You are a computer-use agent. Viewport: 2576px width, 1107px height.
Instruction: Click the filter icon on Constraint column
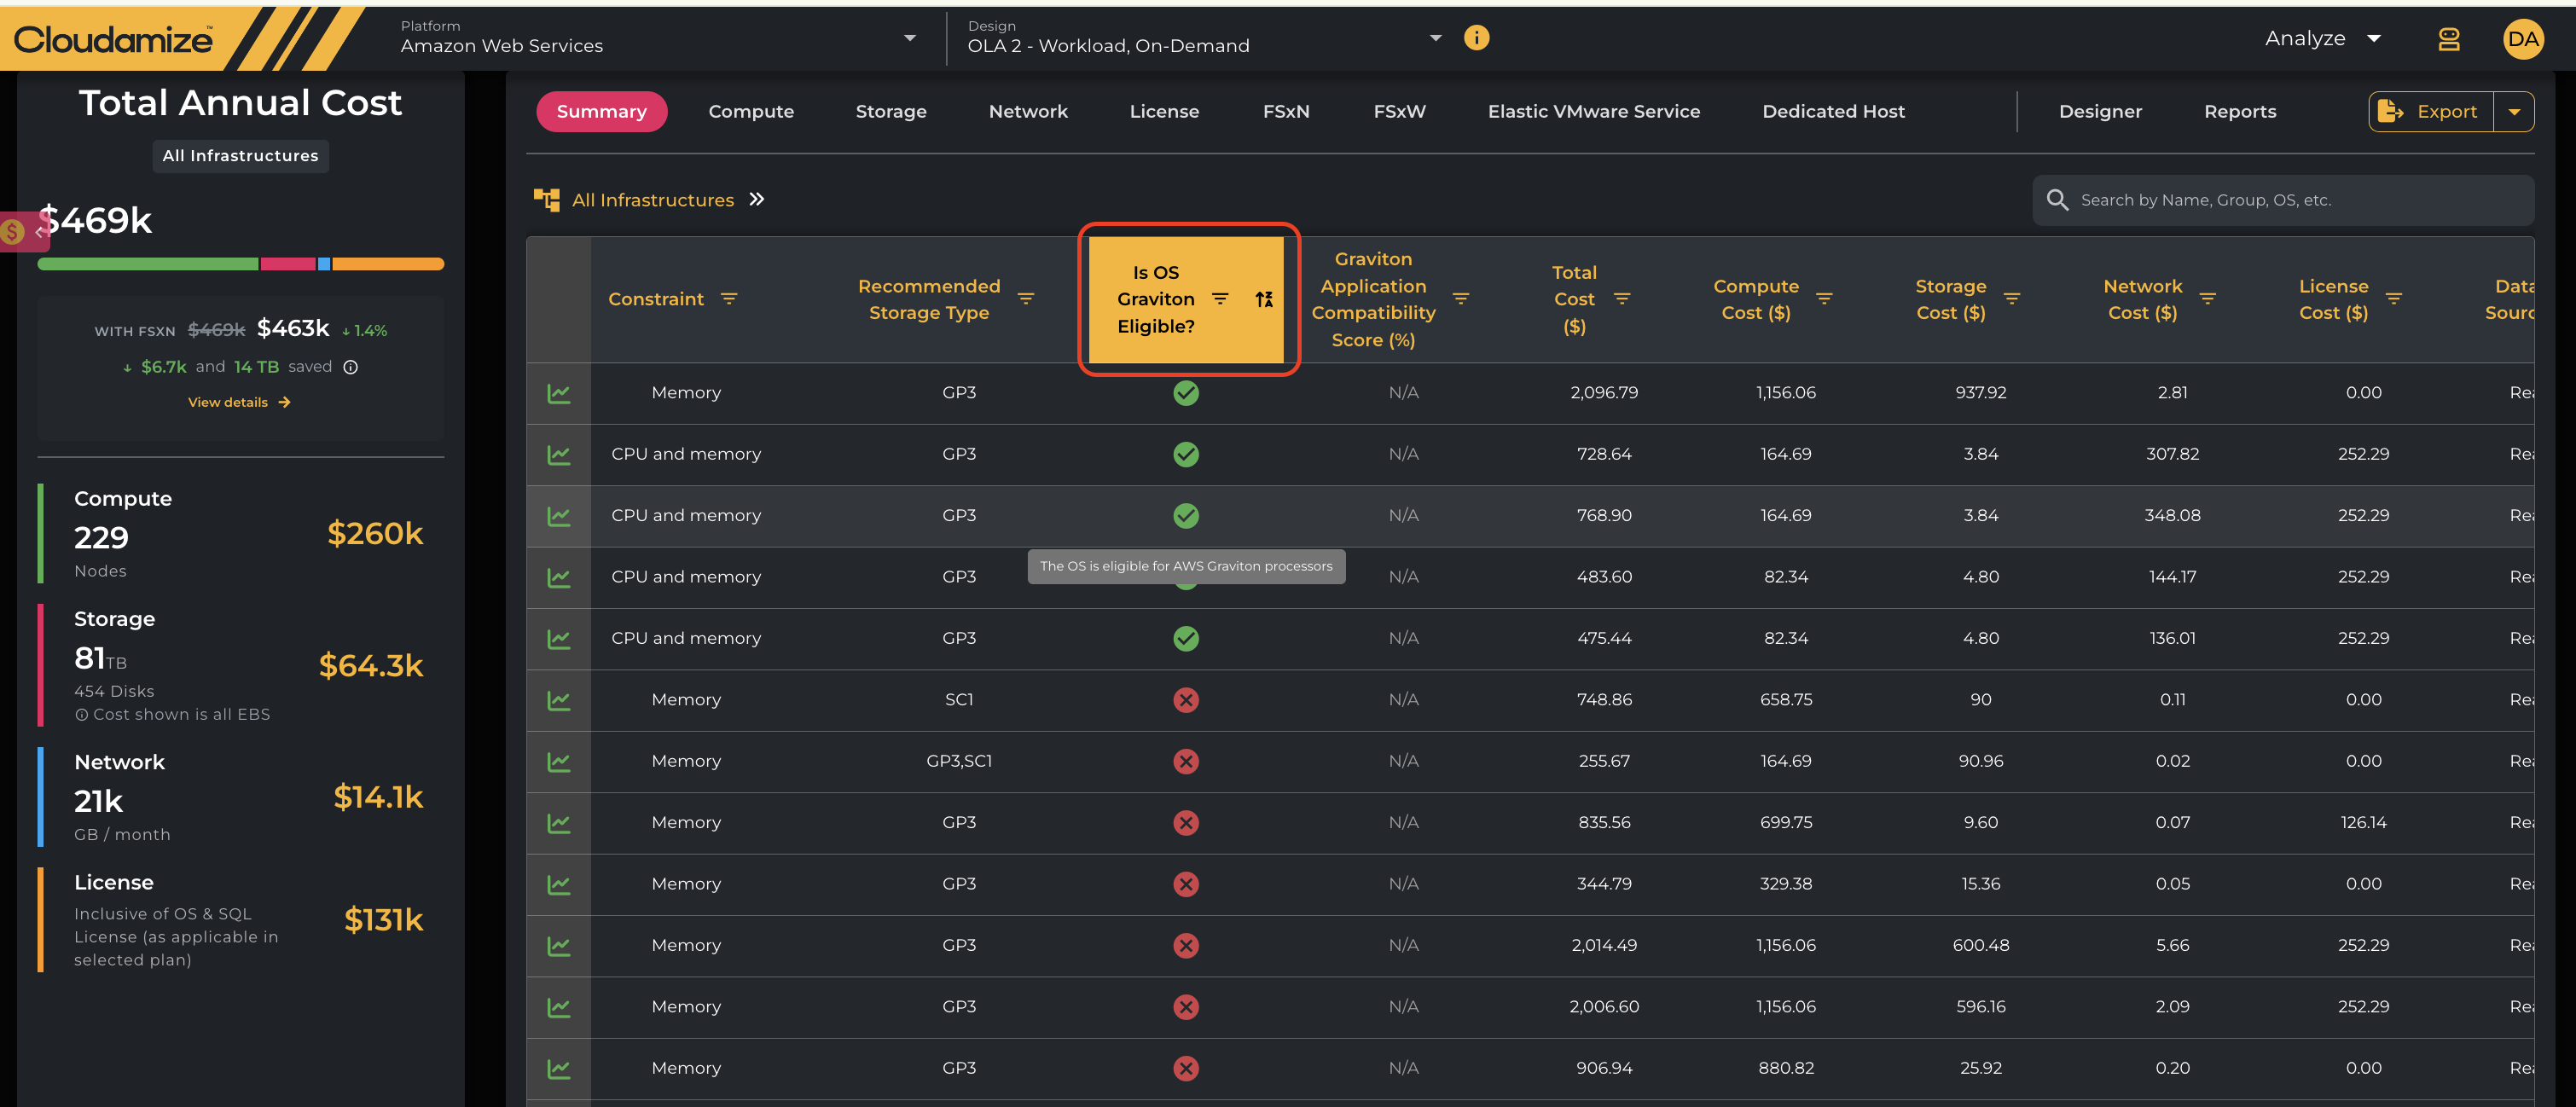pyautogui.click(x=729, y=299)
